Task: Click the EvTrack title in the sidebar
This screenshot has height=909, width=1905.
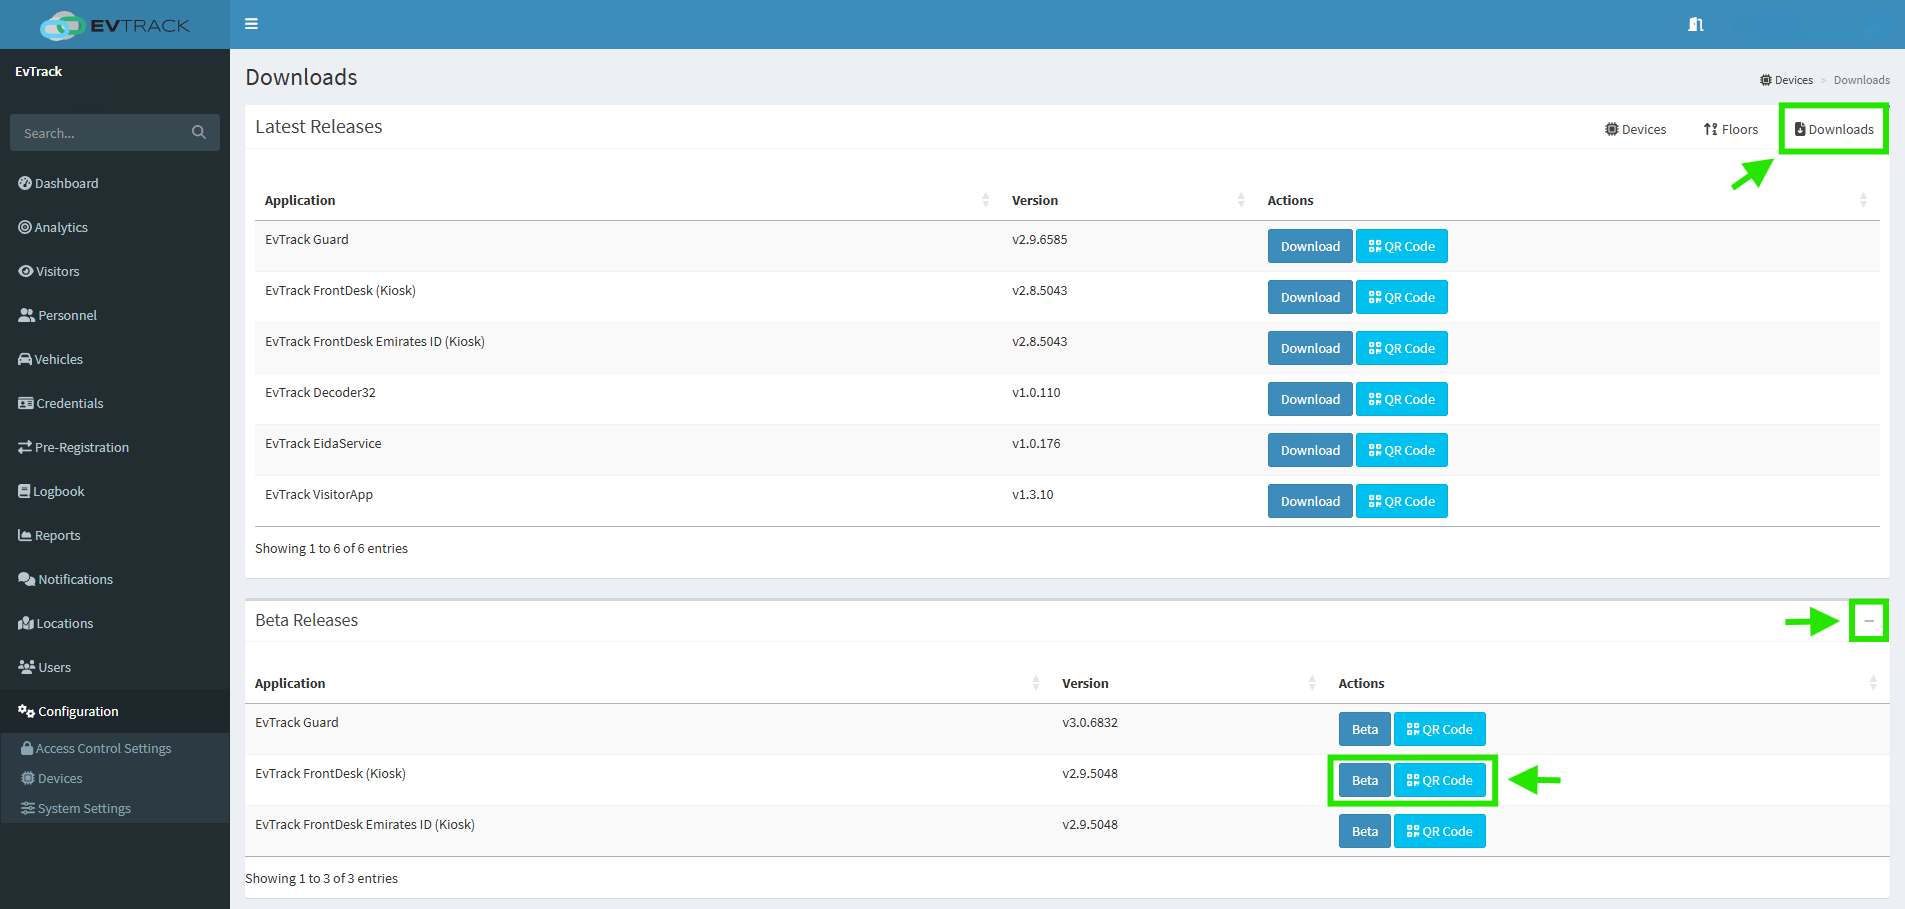Action: coord(39,71)
